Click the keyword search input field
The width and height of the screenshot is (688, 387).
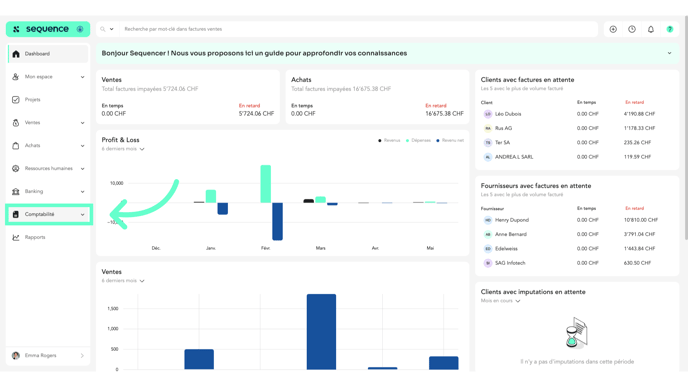click(x=358, y=29)
